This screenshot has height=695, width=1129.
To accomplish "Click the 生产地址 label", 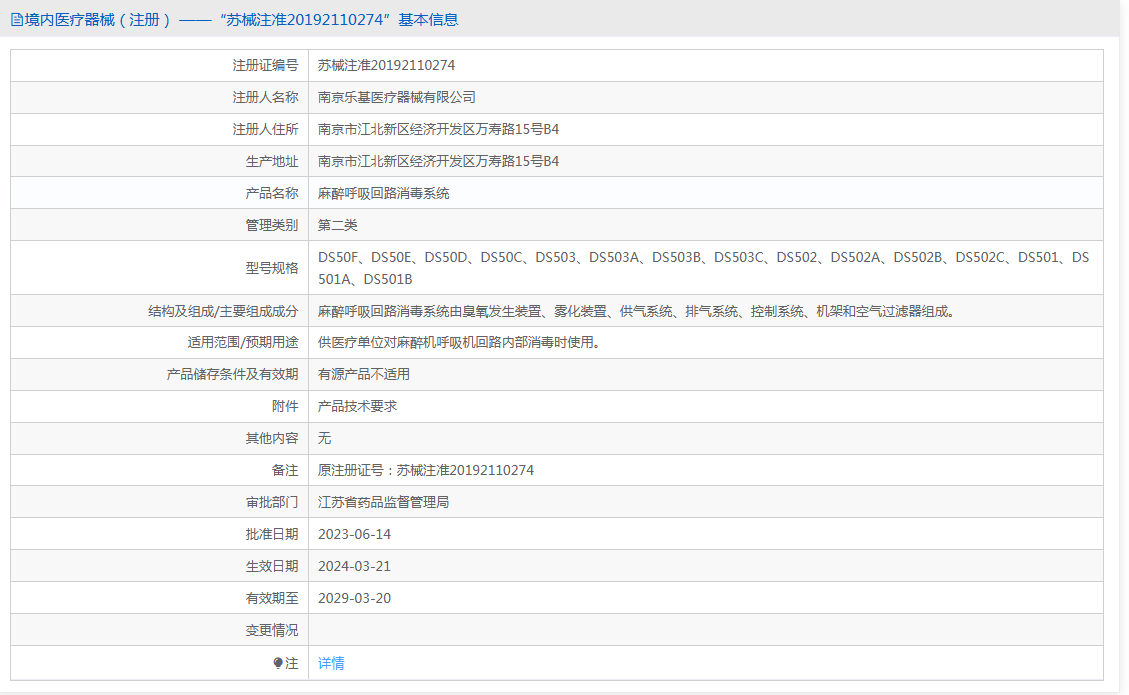I will [x=271, y=161].
